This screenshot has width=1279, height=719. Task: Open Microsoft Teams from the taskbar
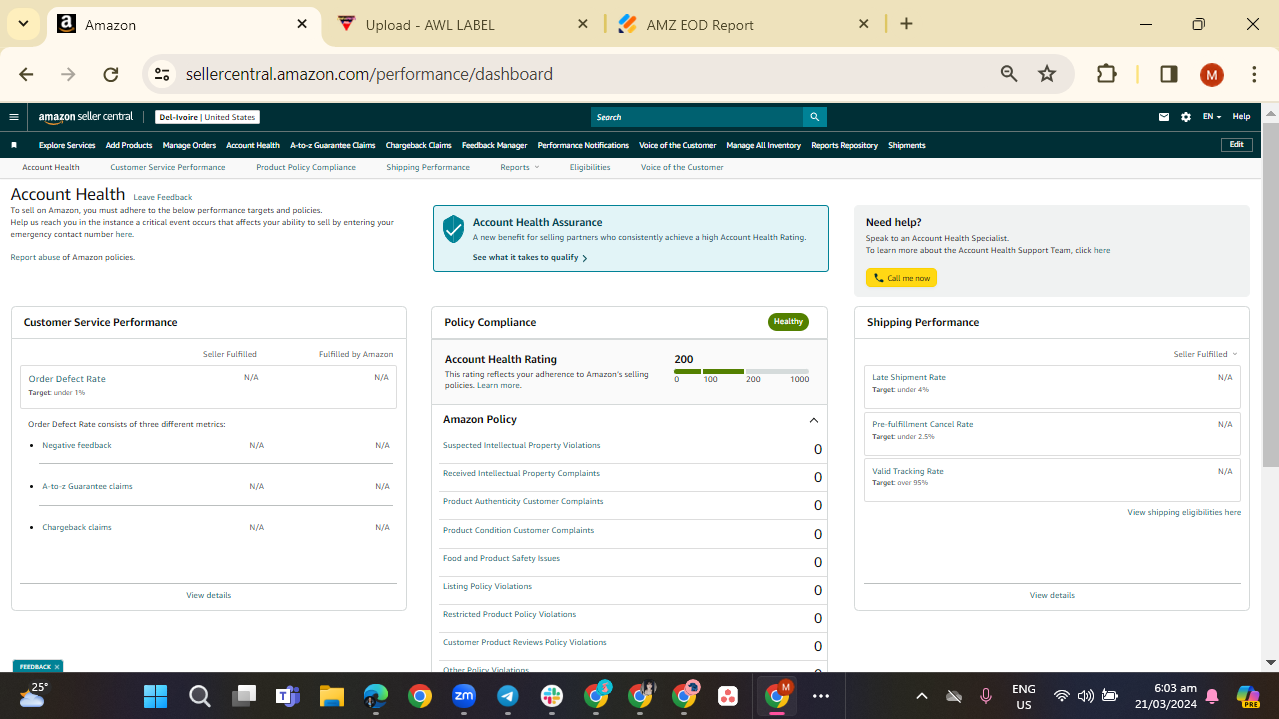pyautogui.click(x=288, y=696)
